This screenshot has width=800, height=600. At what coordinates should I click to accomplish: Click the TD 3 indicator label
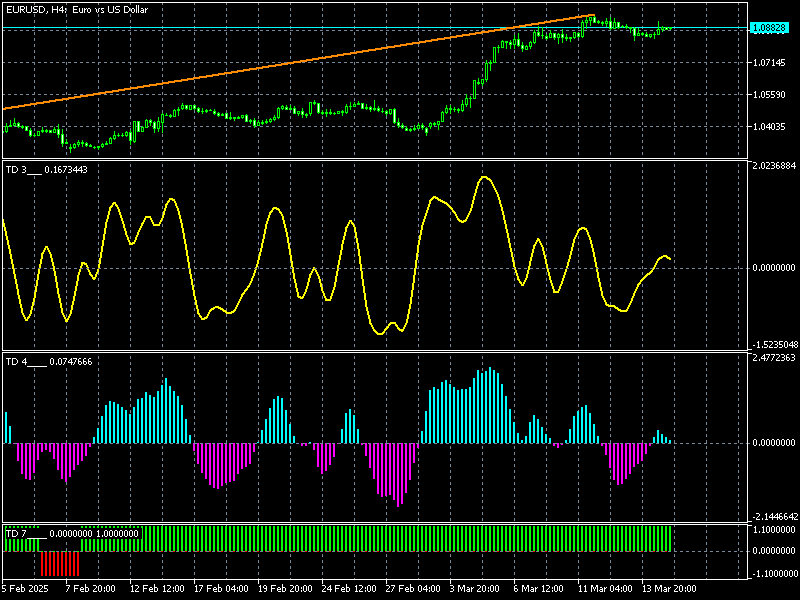pyautogui.click(x=46, y=170)
